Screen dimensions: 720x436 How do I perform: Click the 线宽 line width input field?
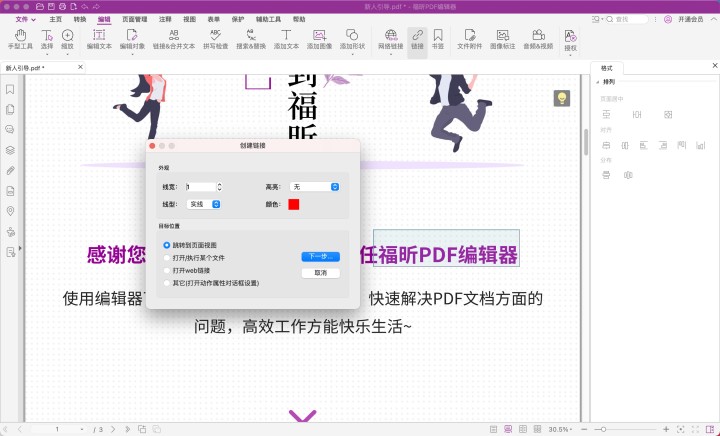pos(200,187)
